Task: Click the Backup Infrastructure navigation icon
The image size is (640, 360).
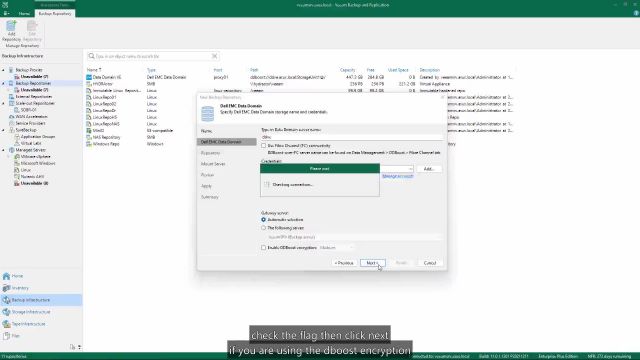Action: (x=6, y=300)
